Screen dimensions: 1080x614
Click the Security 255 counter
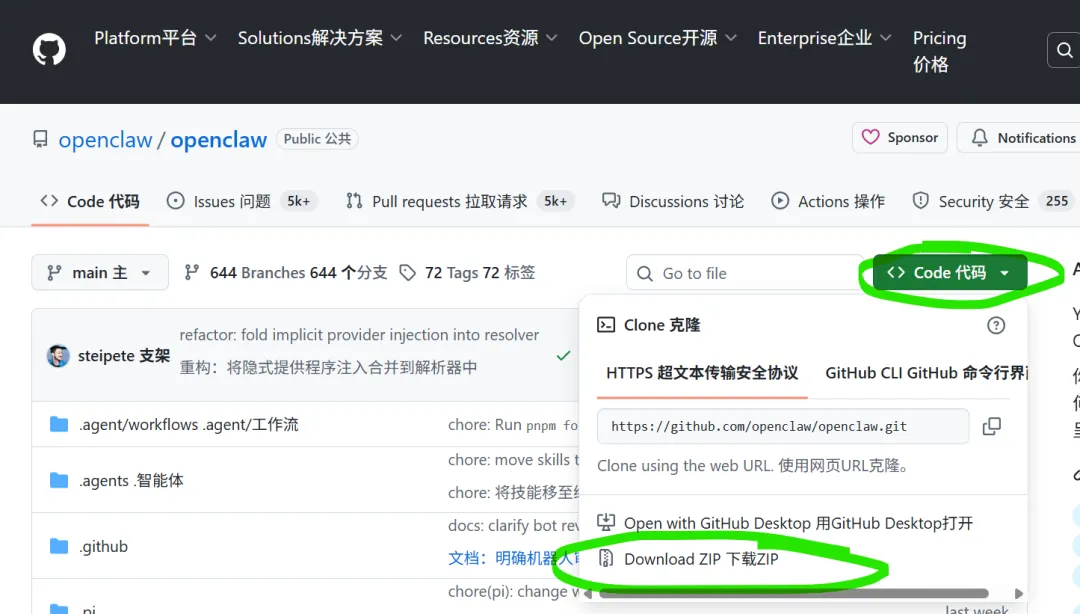pos(1057,201)
